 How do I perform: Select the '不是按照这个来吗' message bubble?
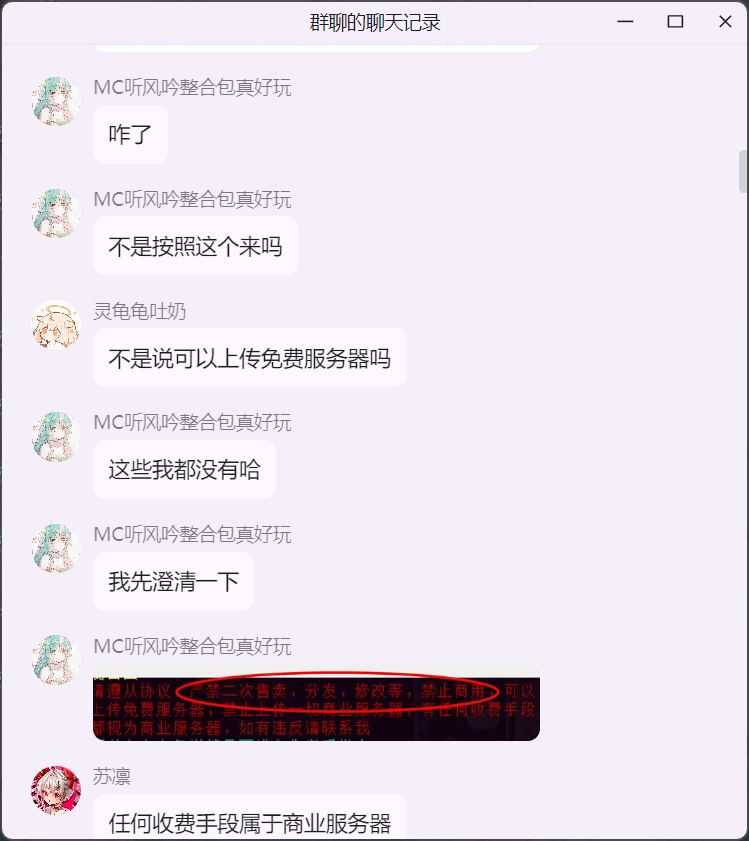click(x=195, y=246)
